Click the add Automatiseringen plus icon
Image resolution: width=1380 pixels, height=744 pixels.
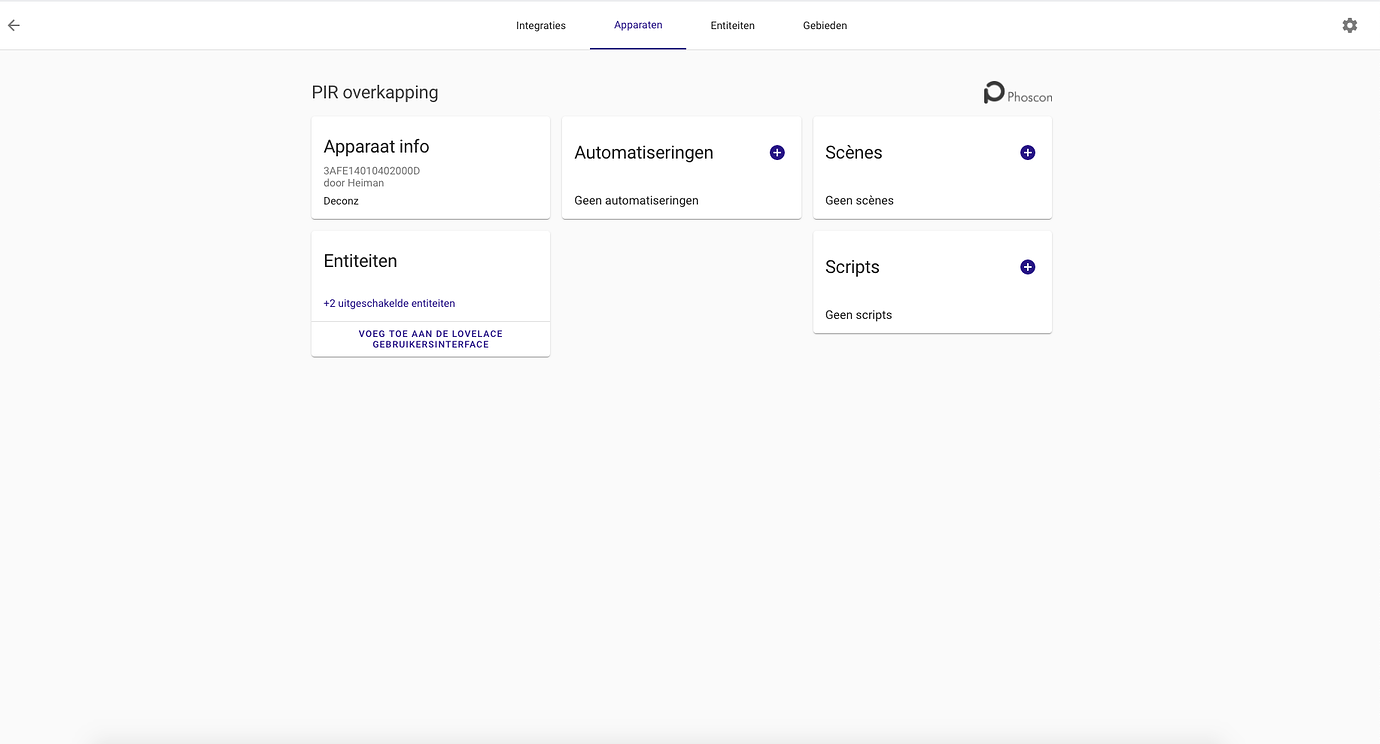(777, 152)
